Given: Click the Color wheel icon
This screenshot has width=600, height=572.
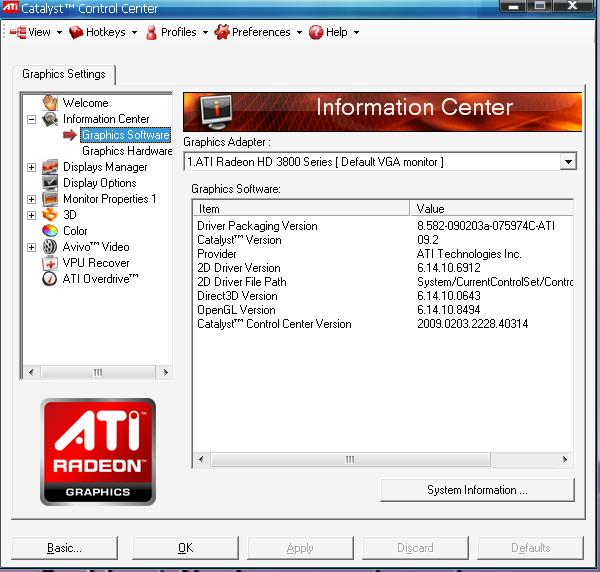Looking at the screenshot, I should pyautogui.click(x=50, y=231).
